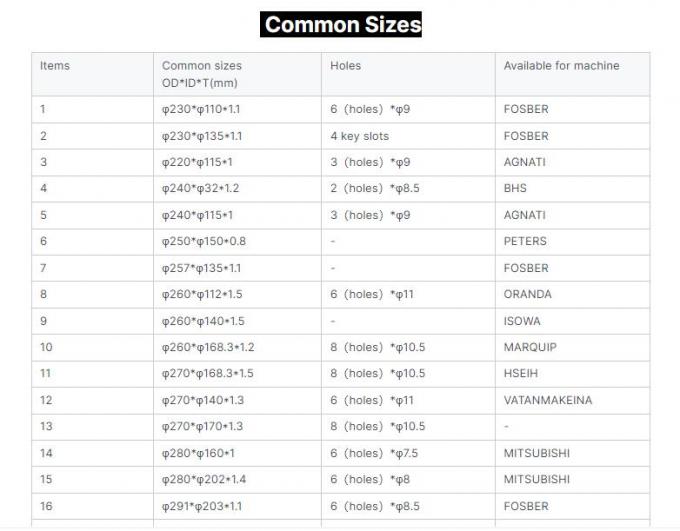The width and height of the screenshot is (680, 531).
Task: Select the φ230*φ110*1.1 size cell
Action: tap(202, 109)
